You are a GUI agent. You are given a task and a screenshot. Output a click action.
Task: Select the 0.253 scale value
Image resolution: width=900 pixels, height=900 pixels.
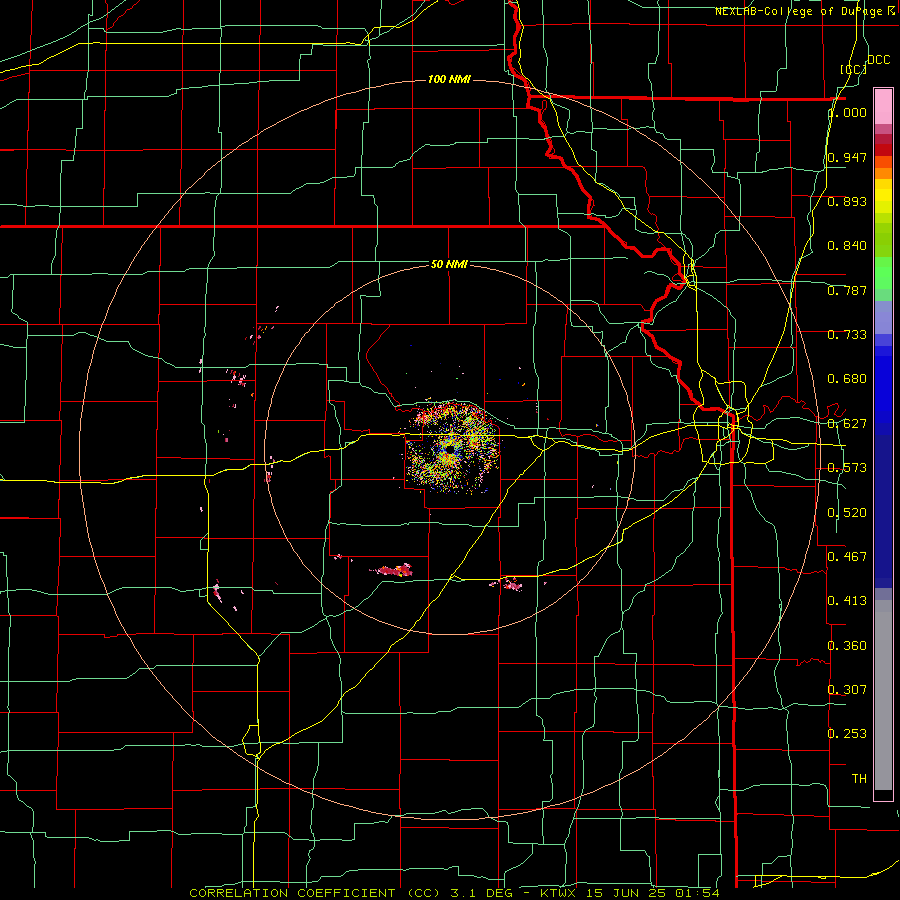pyautogui.click(x=847, y=734)
